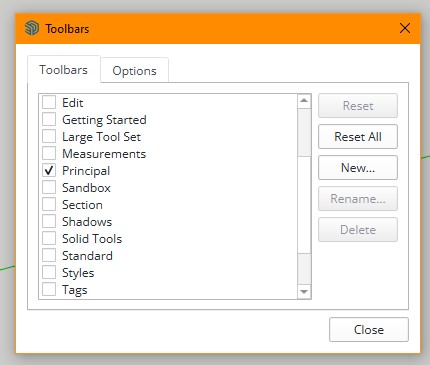Switch to the Options tab
The height and width of the screenshot is (365, 430).
134,70
